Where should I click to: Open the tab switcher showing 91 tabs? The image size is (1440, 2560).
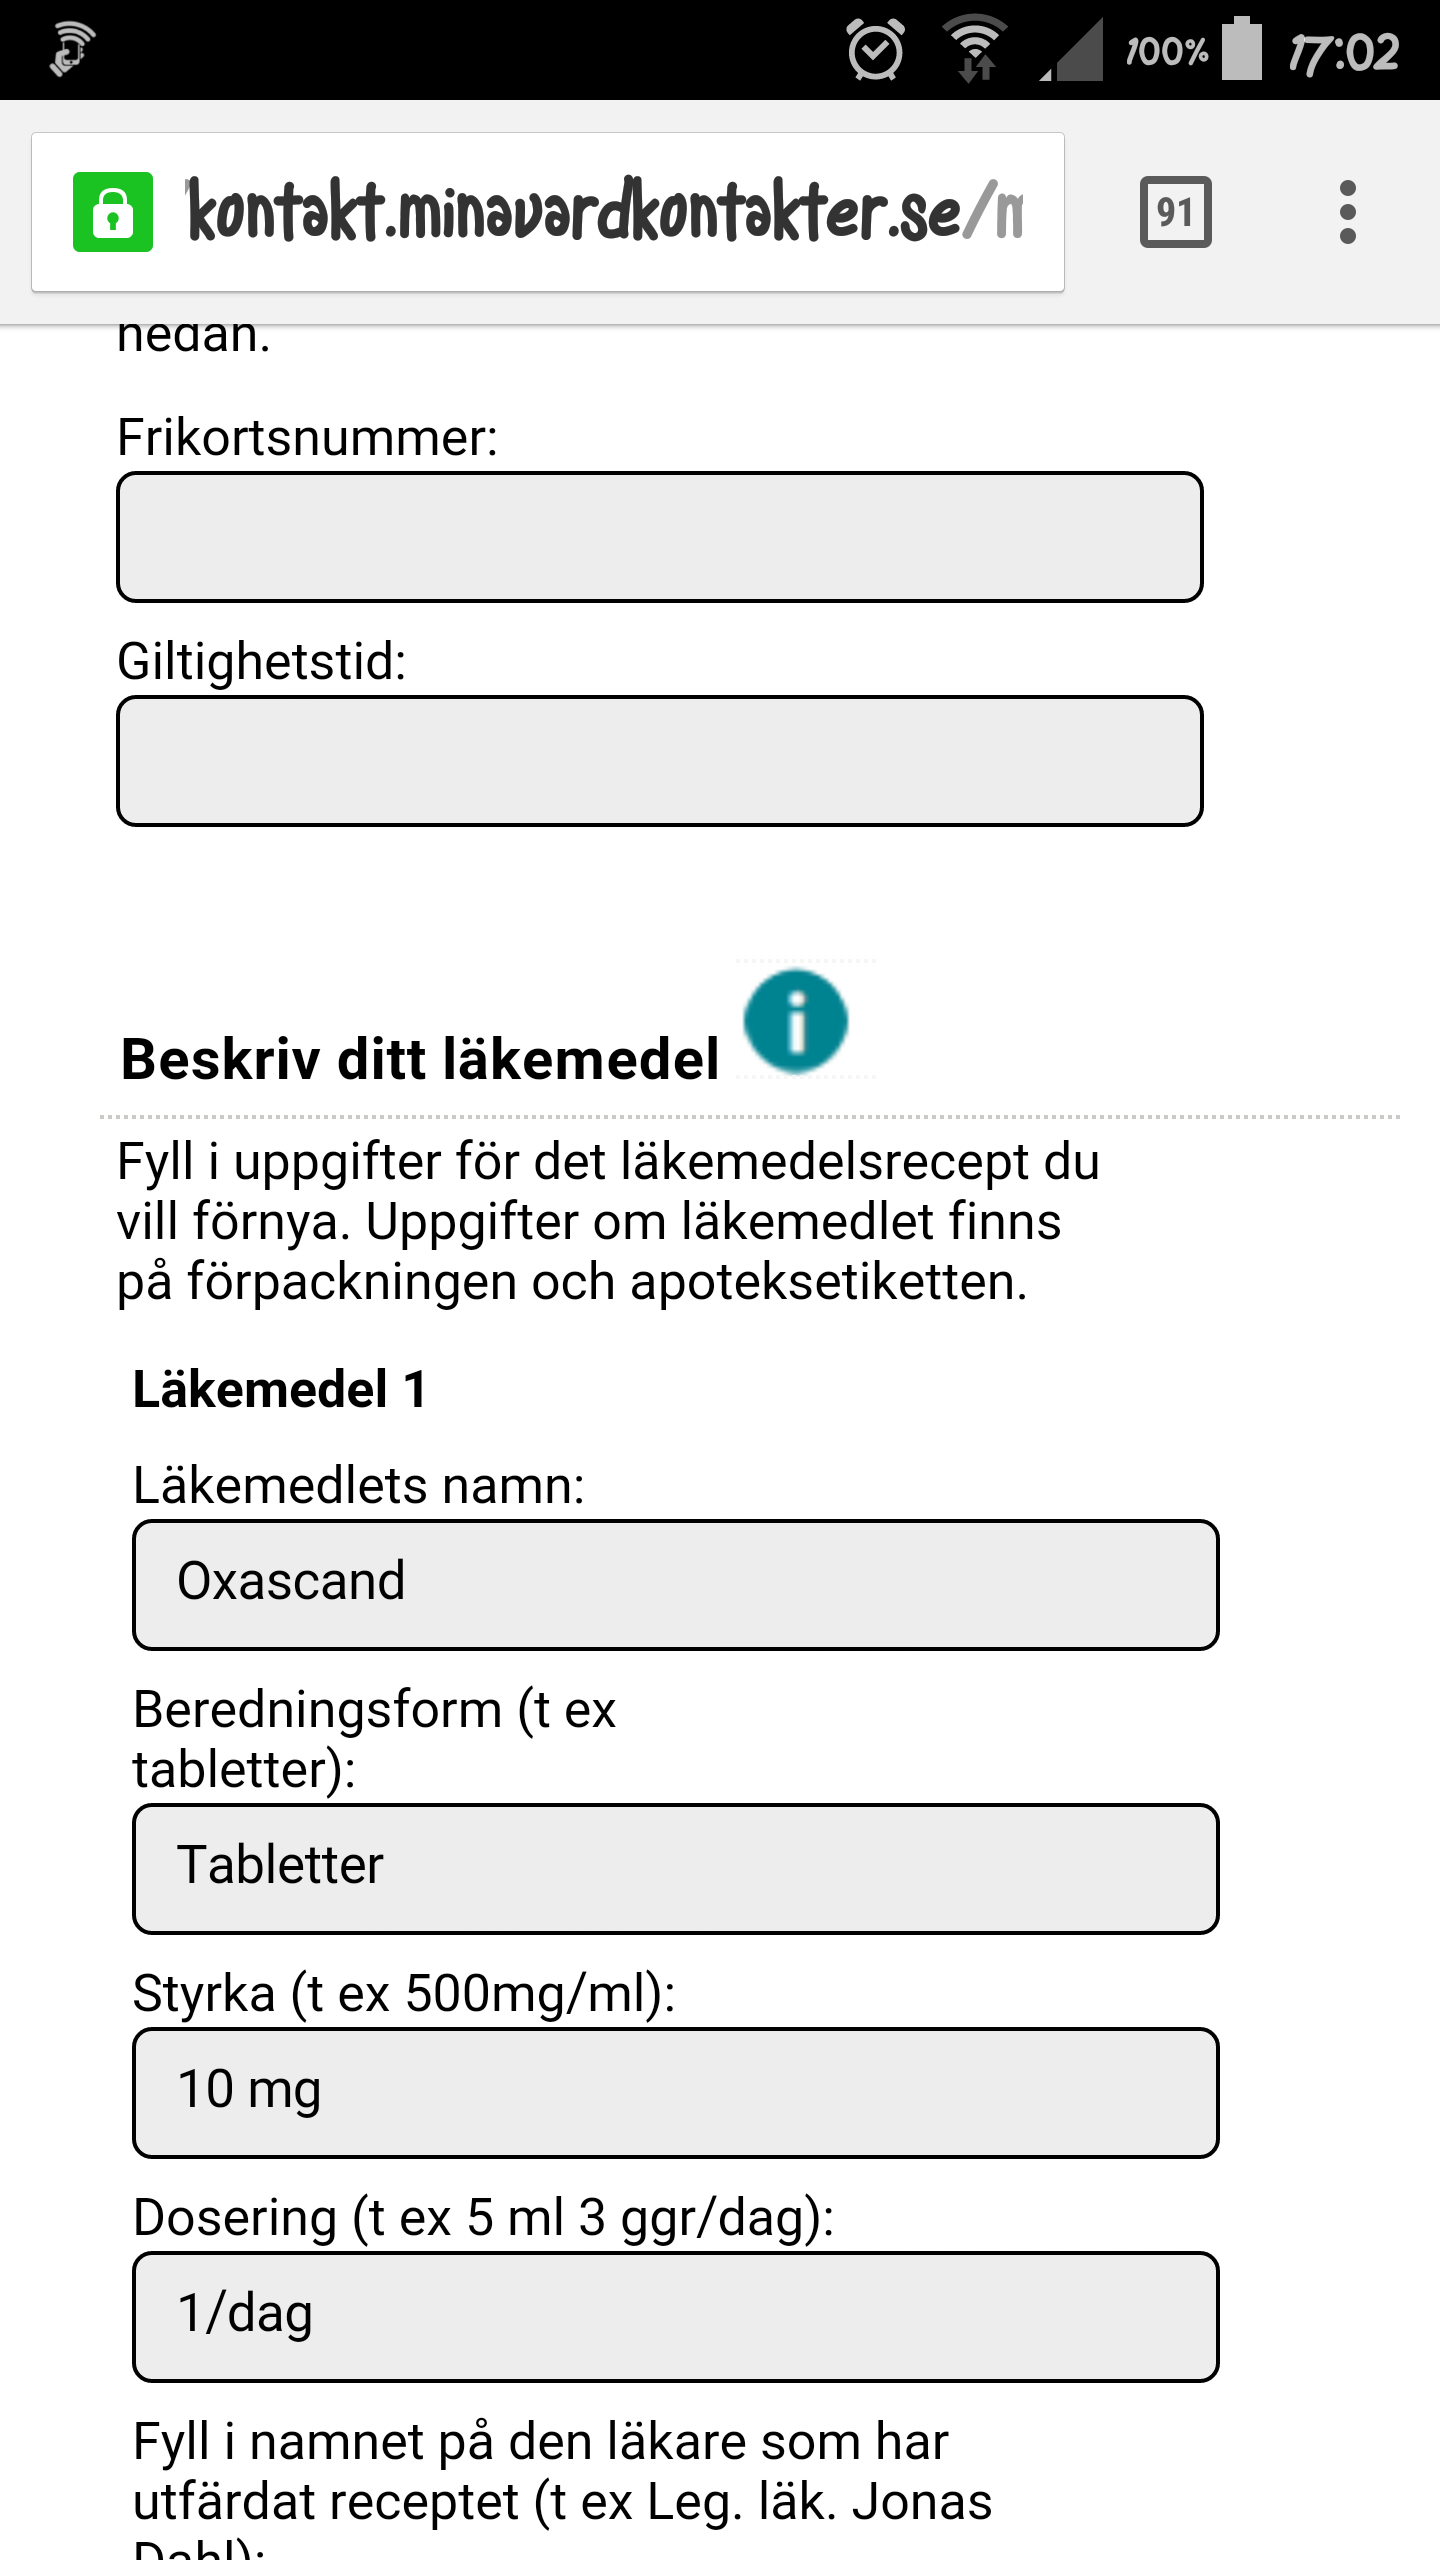[x=1175, y=212]
